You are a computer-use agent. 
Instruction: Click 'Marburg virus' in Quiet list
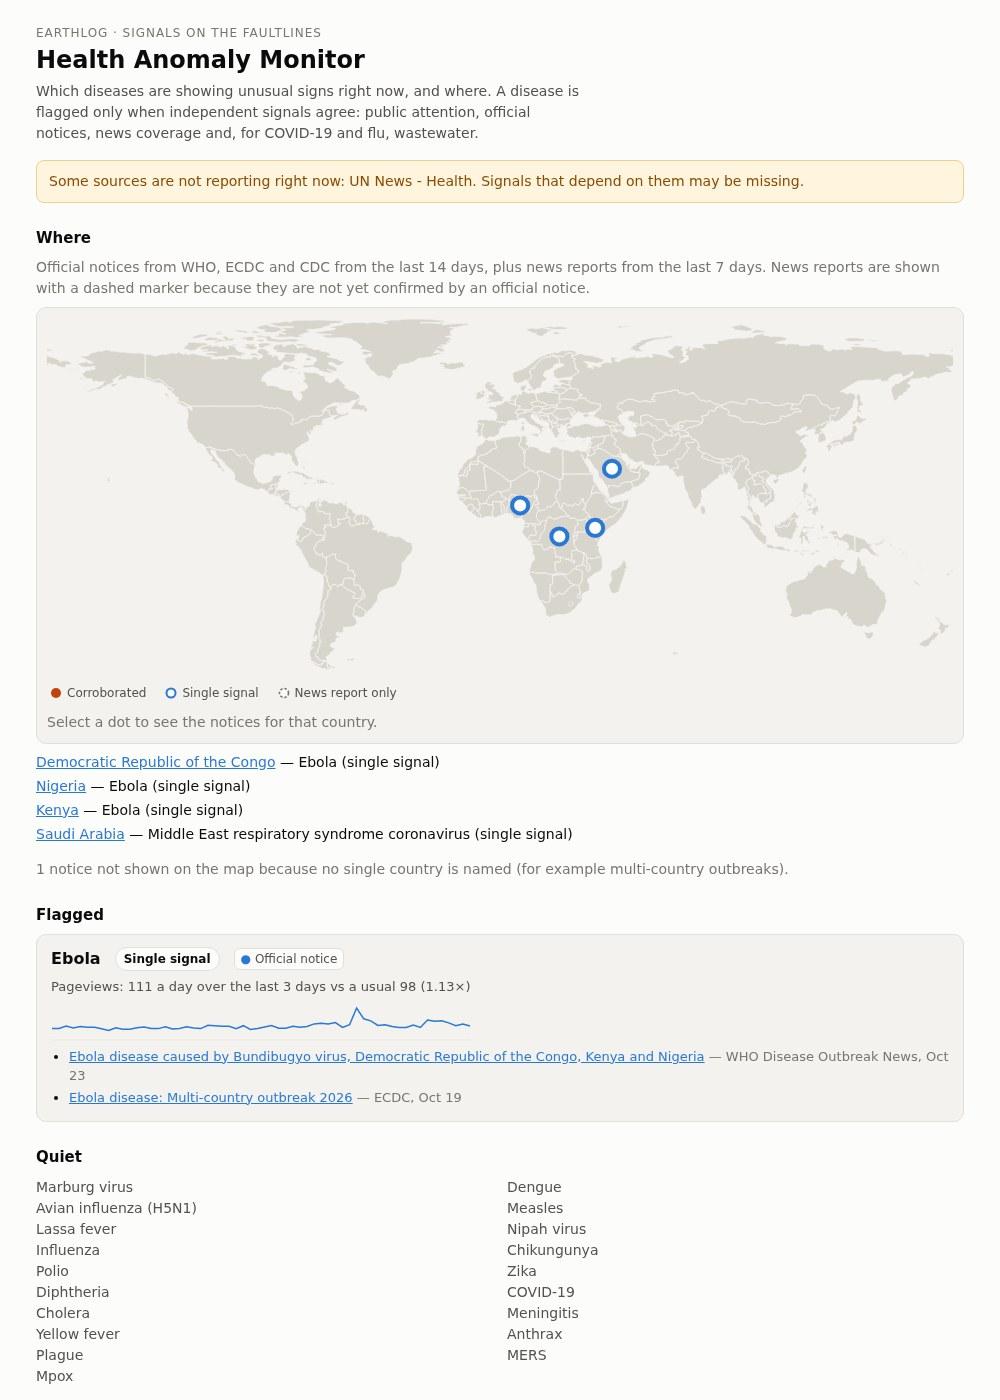84,1187
